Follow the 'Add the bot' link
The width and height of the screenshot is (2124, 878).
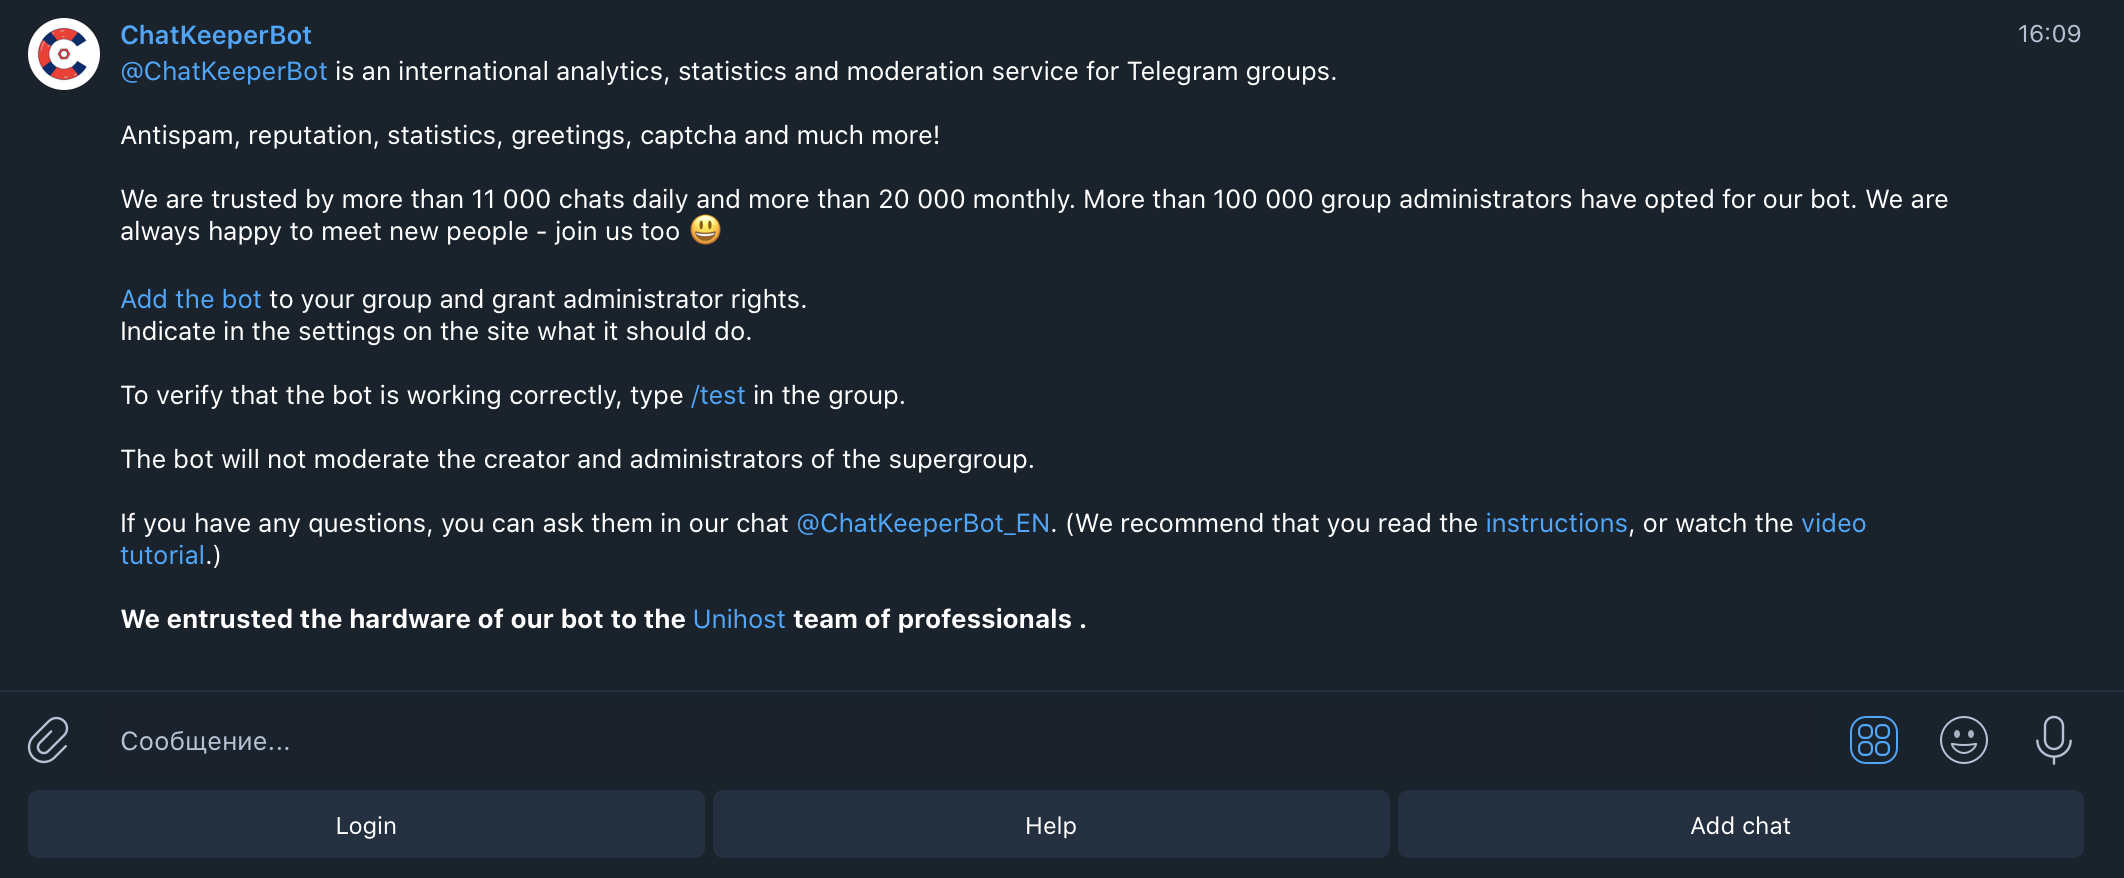[x=191, y=299]
